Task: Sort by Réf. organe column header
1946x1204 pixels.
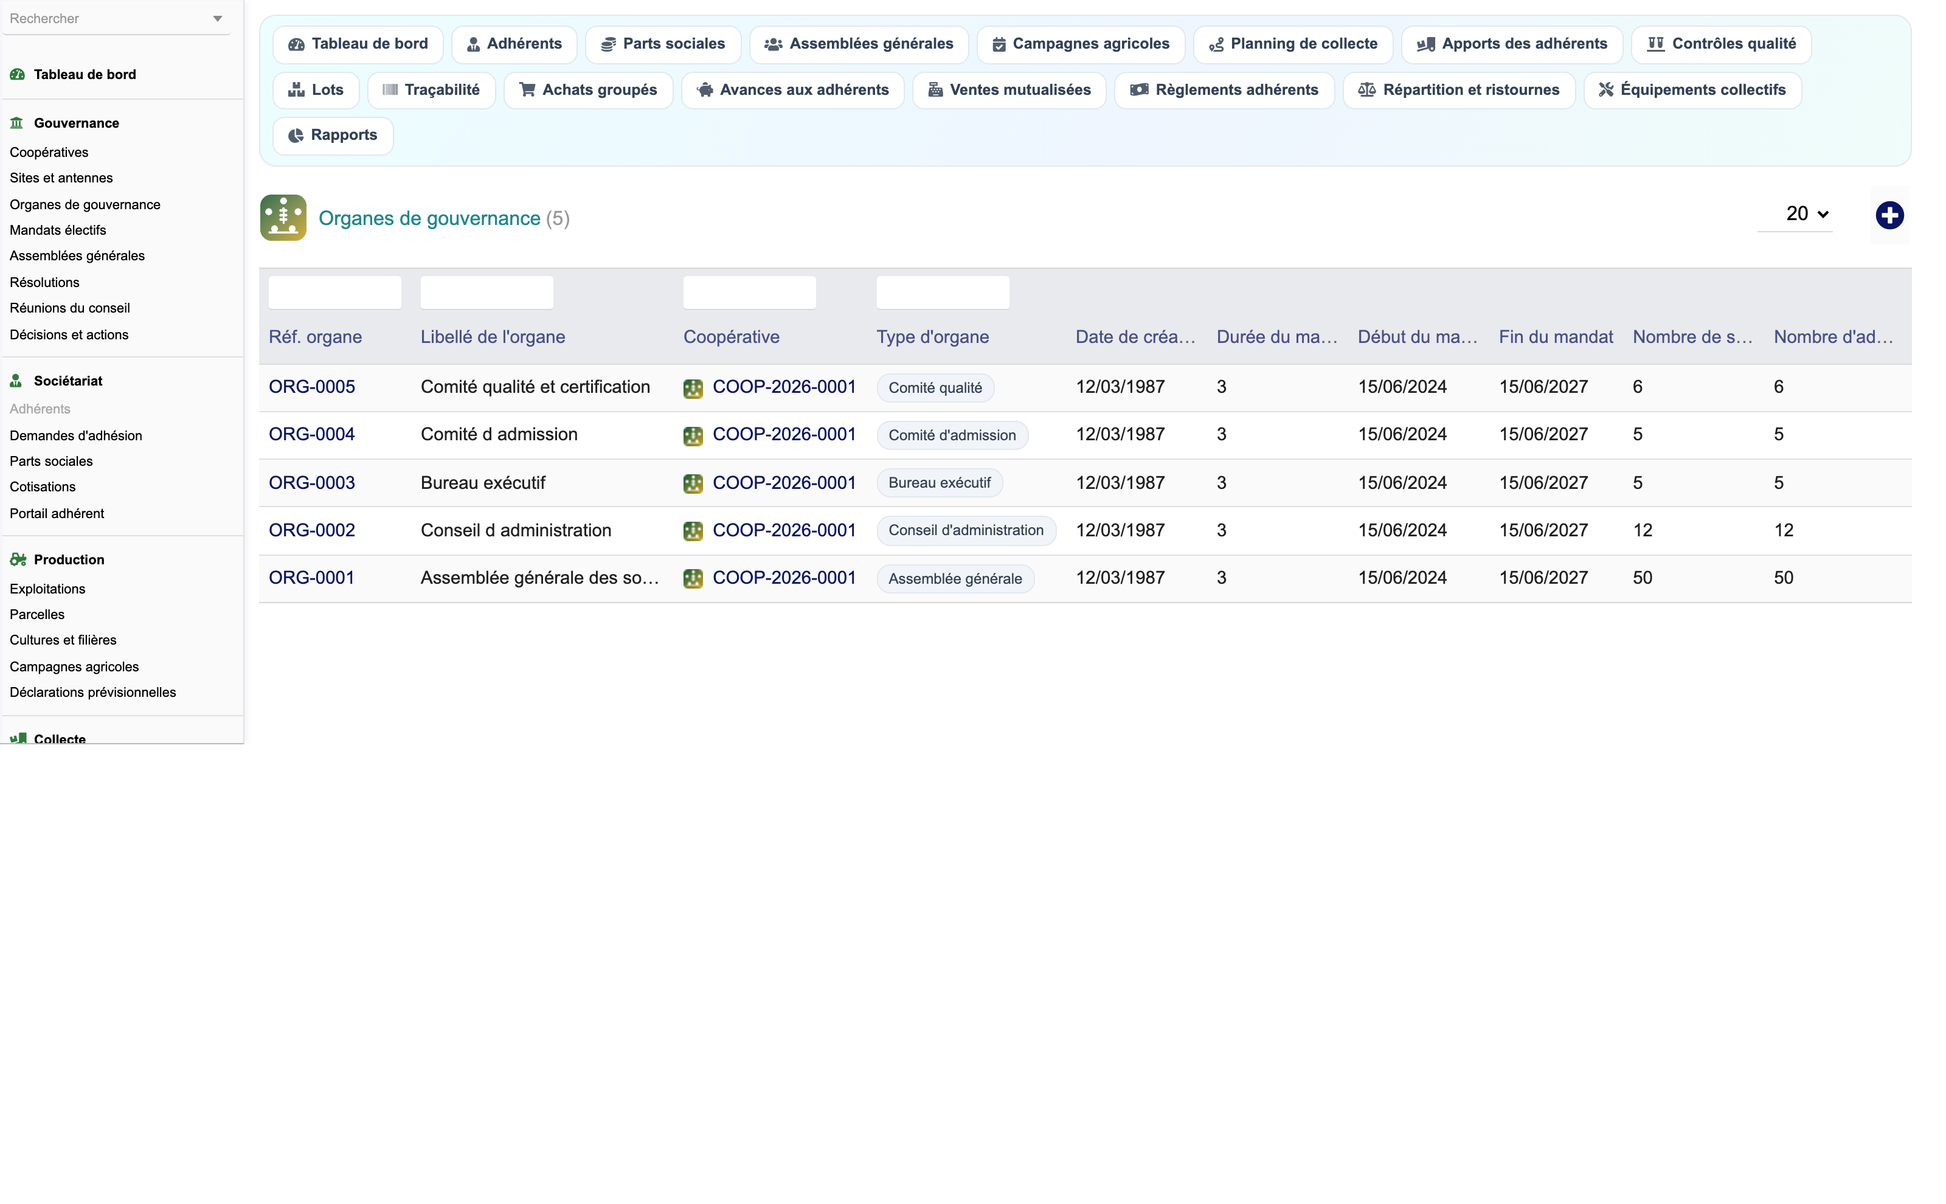Action: click(315, 337)
